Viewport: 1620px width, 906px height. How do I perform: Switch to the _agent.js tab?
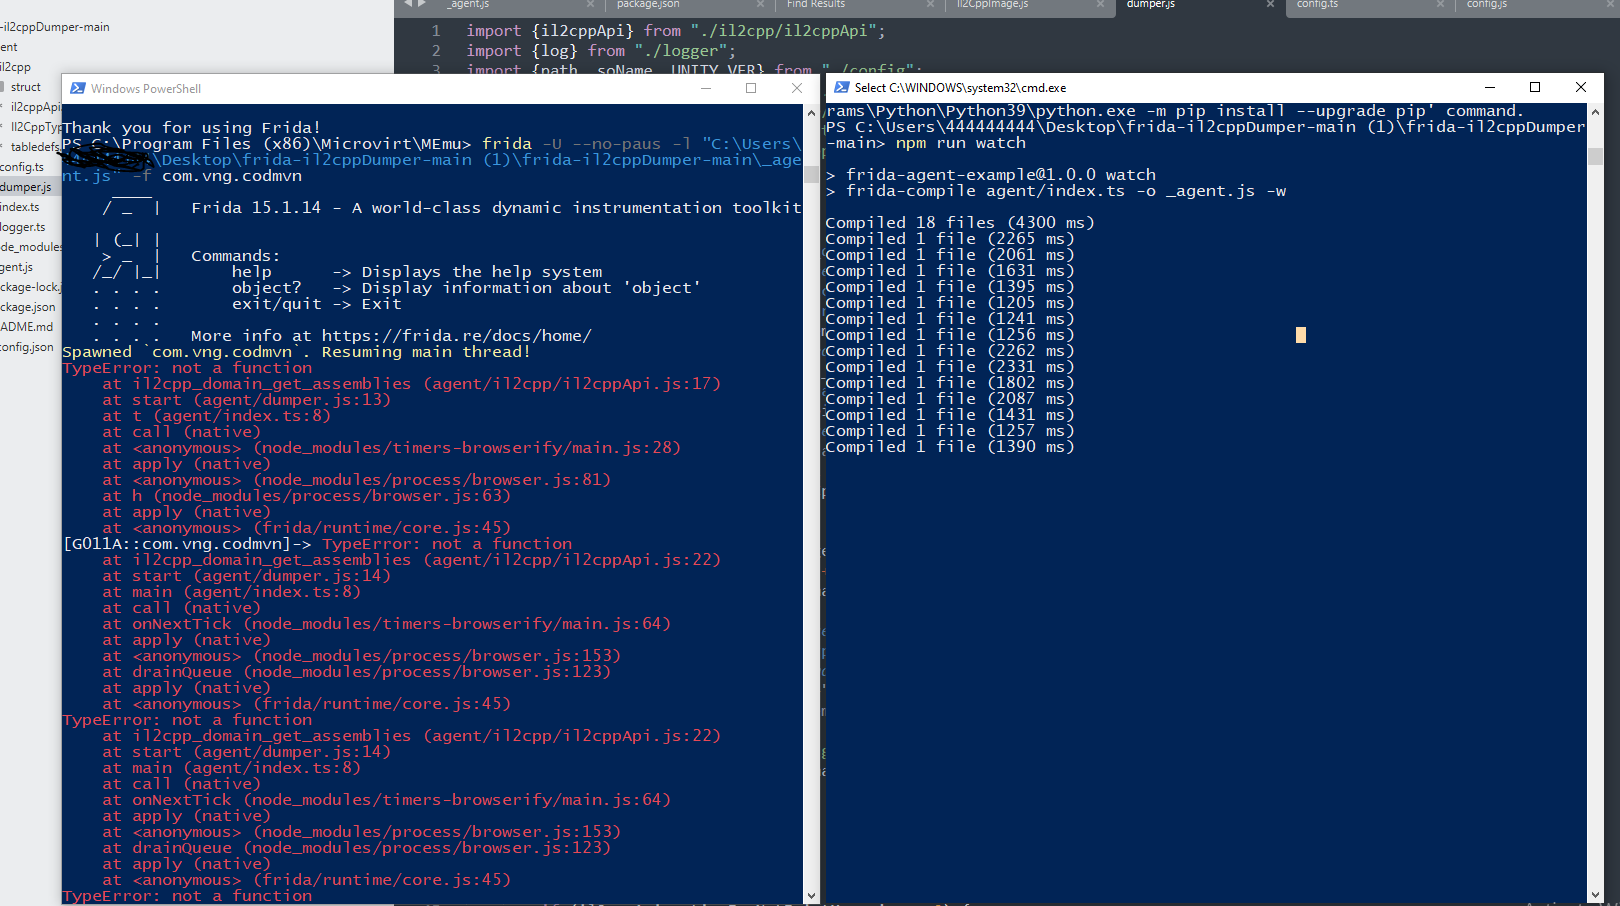[468, 4]
